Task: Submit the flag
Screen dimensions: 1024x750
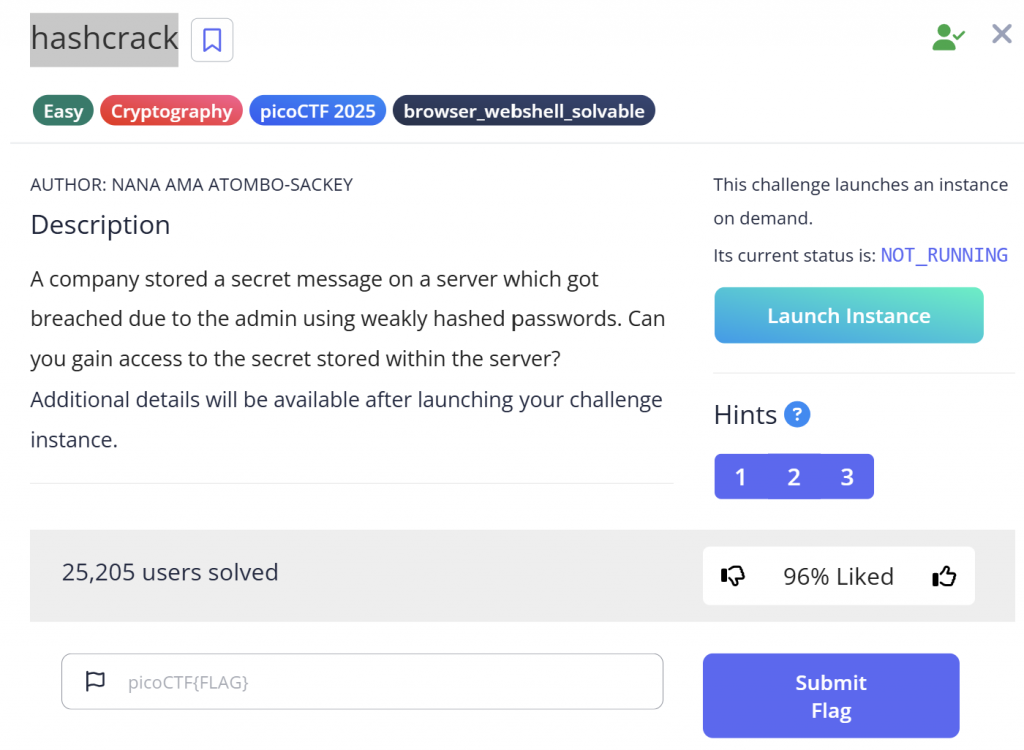Action: (x=831, y=696)
